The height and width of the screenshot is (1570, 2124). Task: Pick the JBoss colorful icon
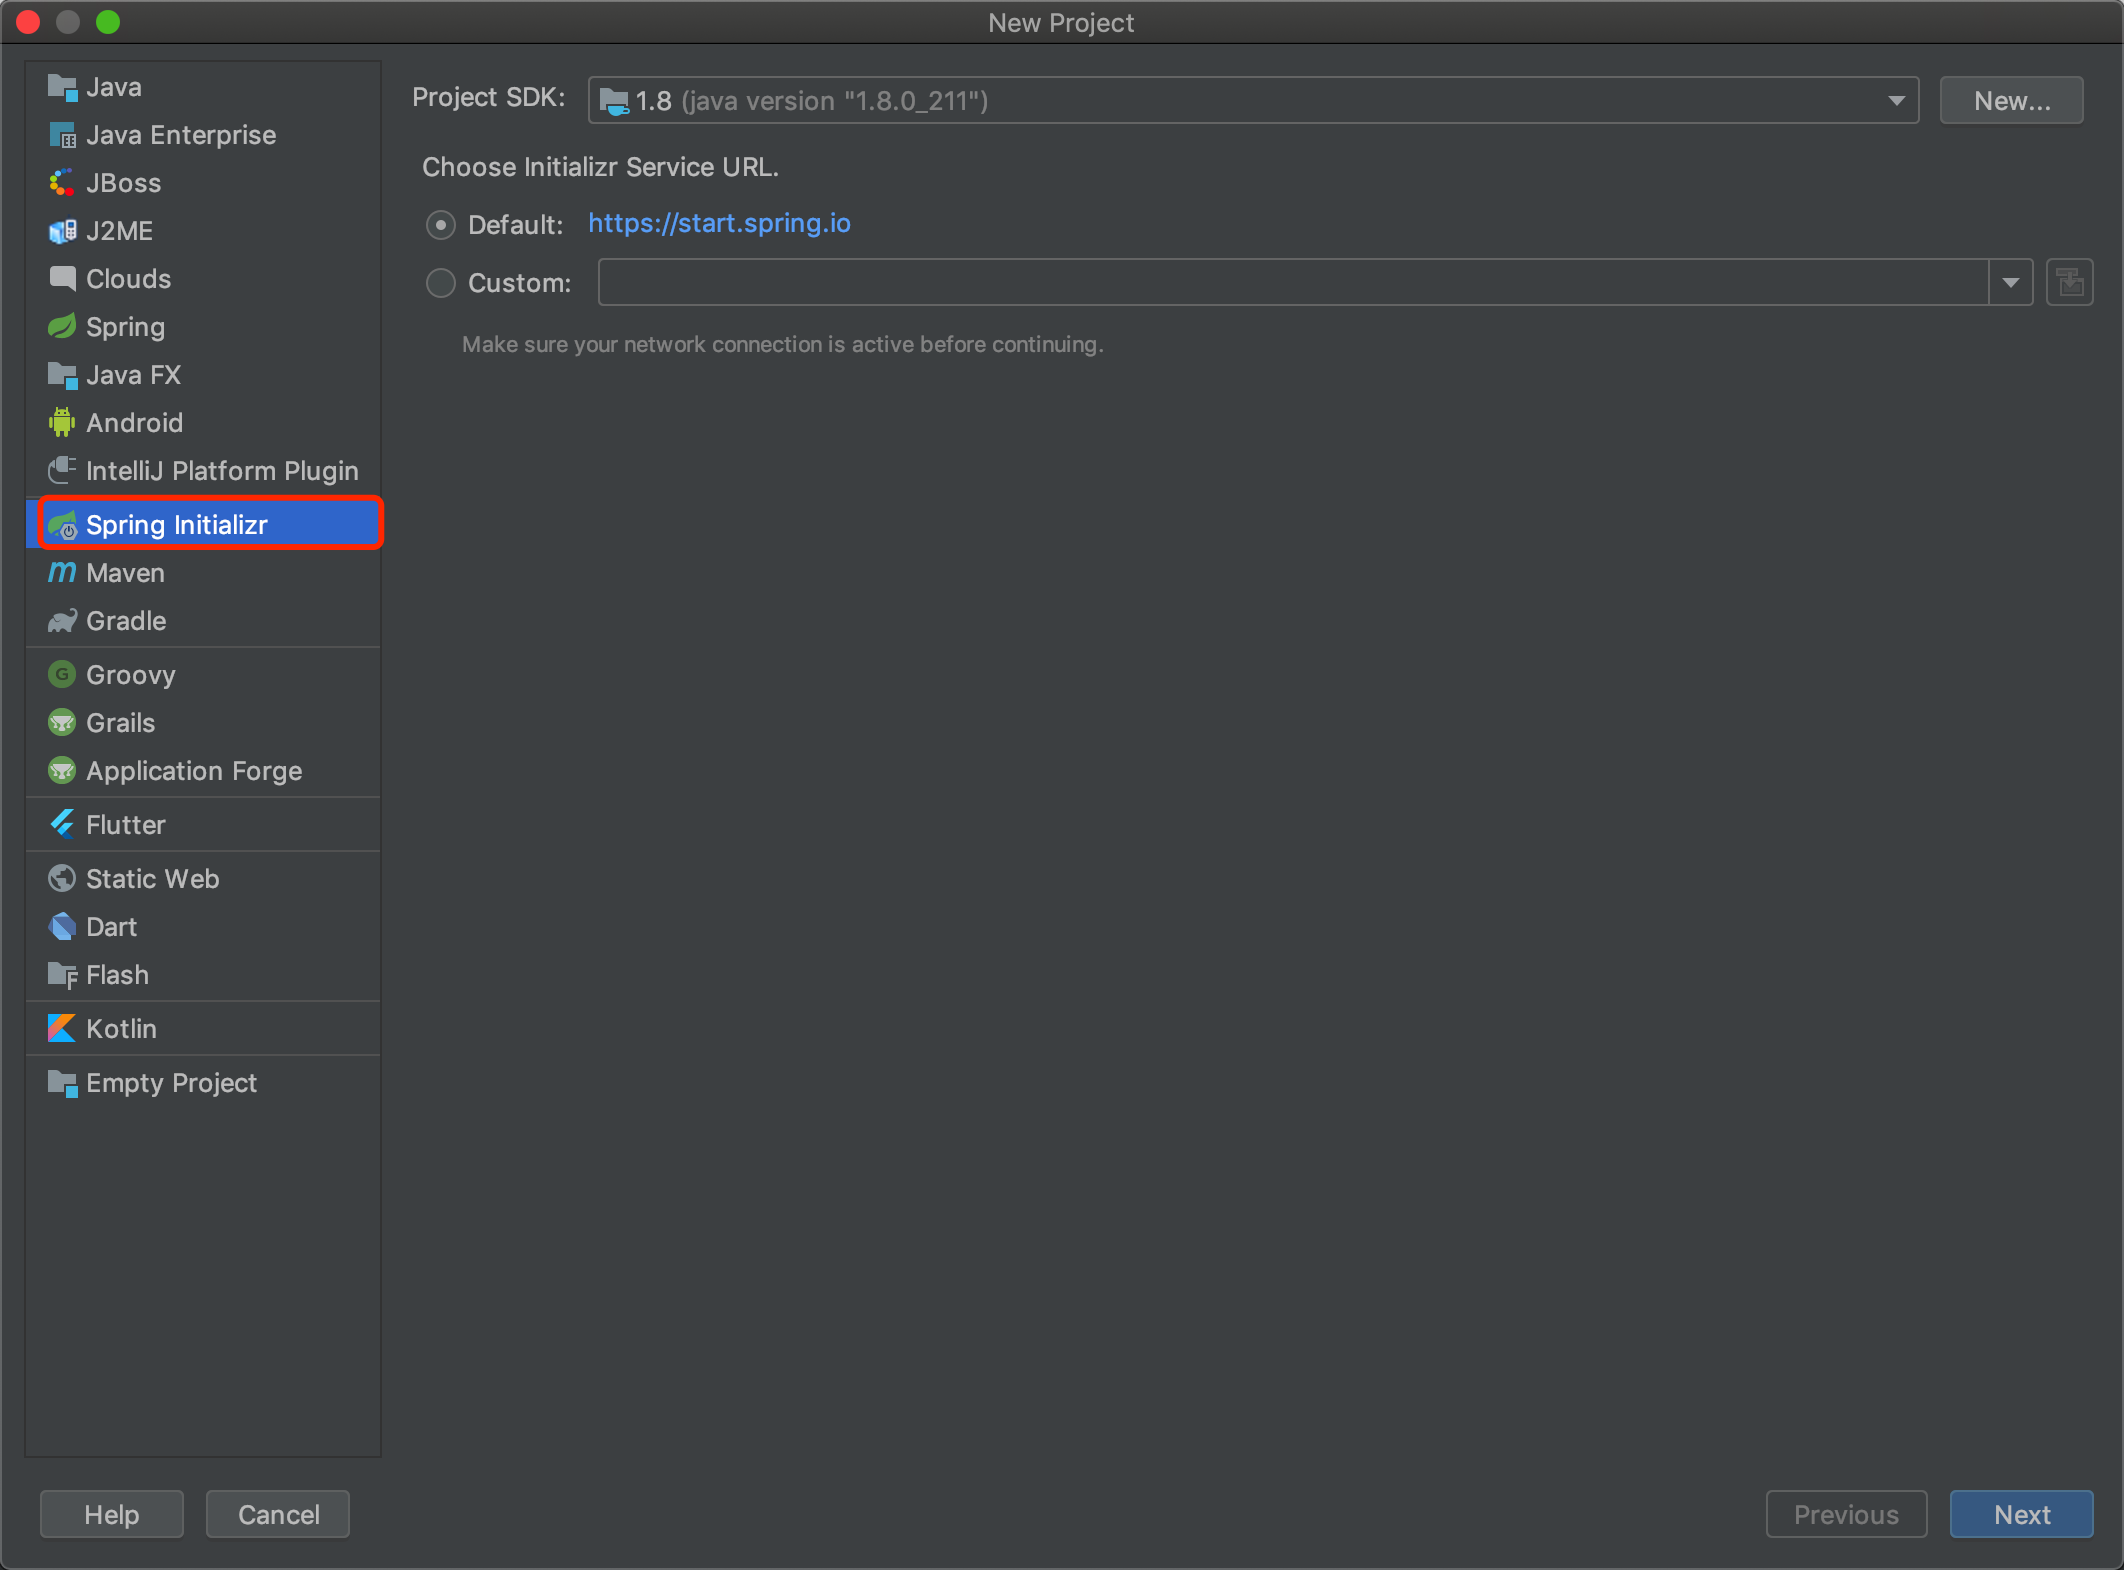pyautogui.click(x=62, y=183)
